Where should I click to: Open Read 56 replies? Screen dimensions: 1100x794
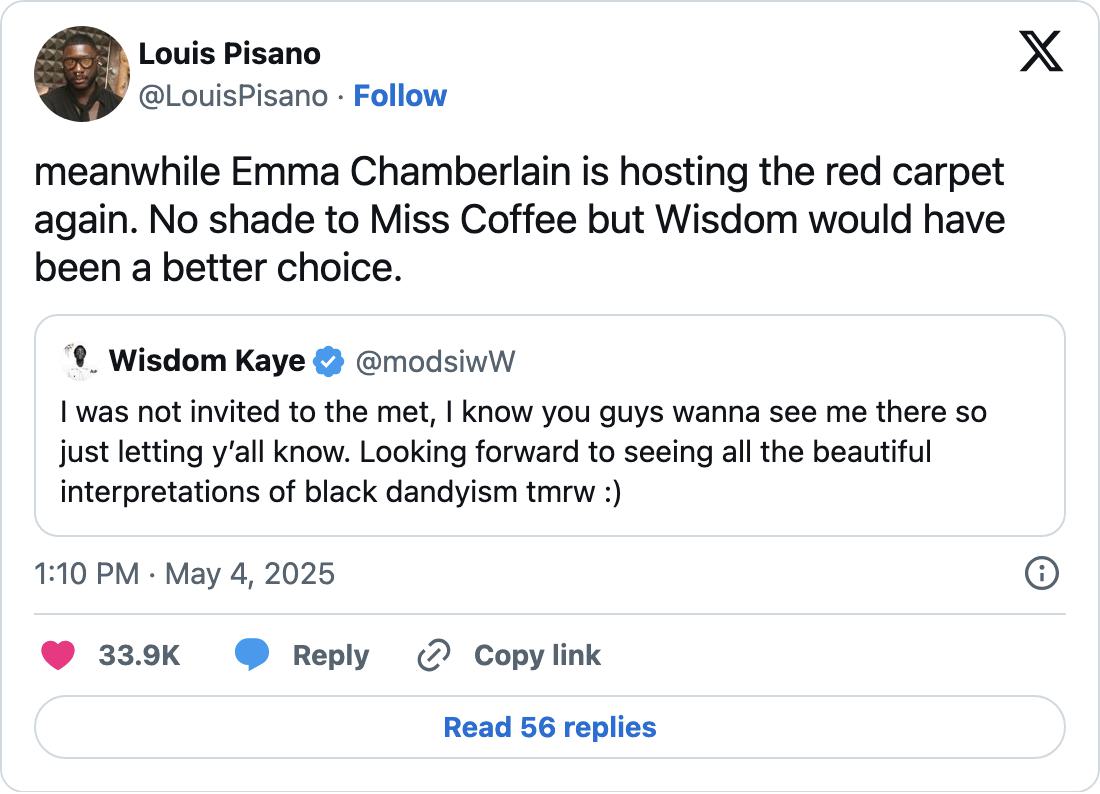[x=550, y=727]
